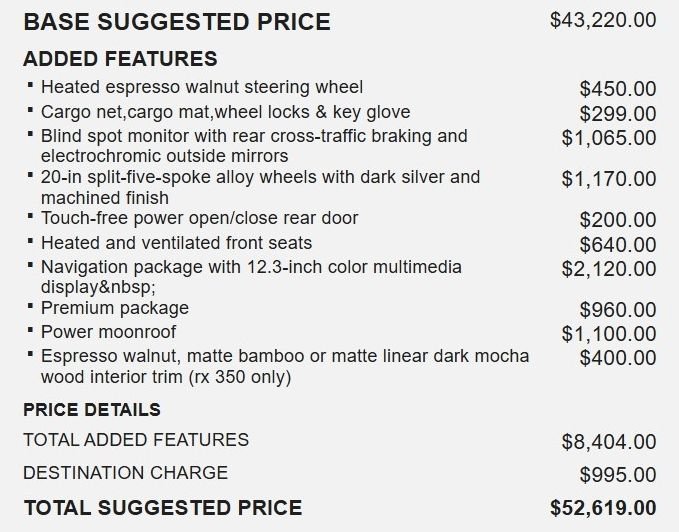
Task: Click the Added Features heading
Action: (x=120, y=58)
